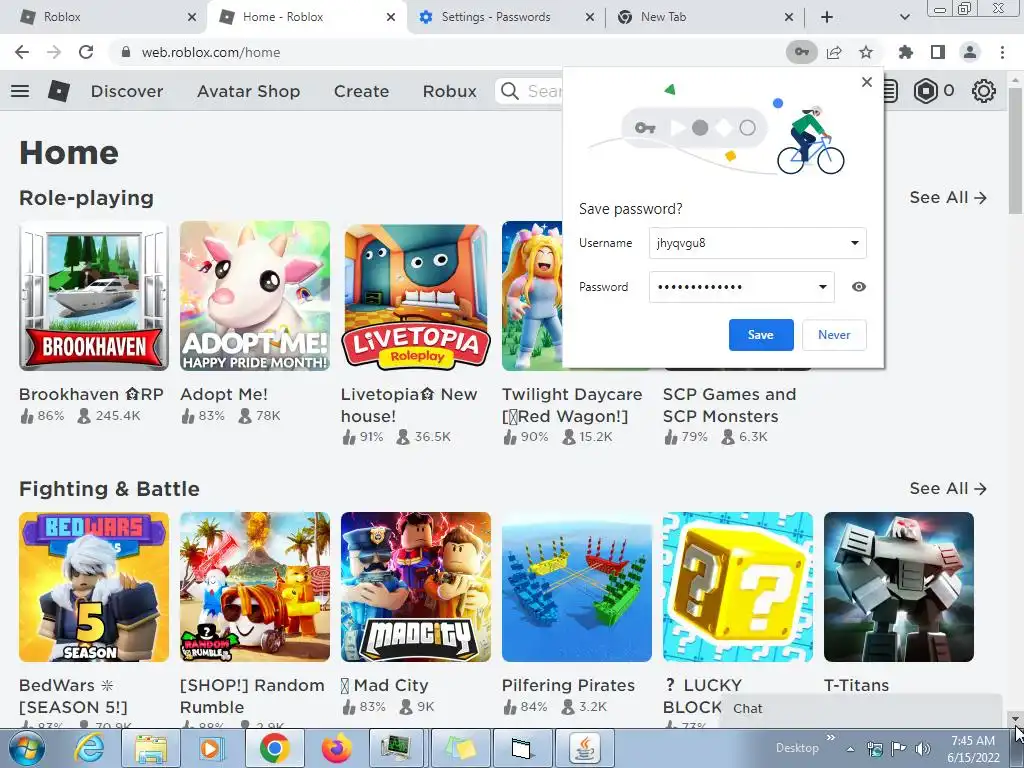
Task: Open the T-Titans robot thumbnail
Action: [x=899, y=587]
